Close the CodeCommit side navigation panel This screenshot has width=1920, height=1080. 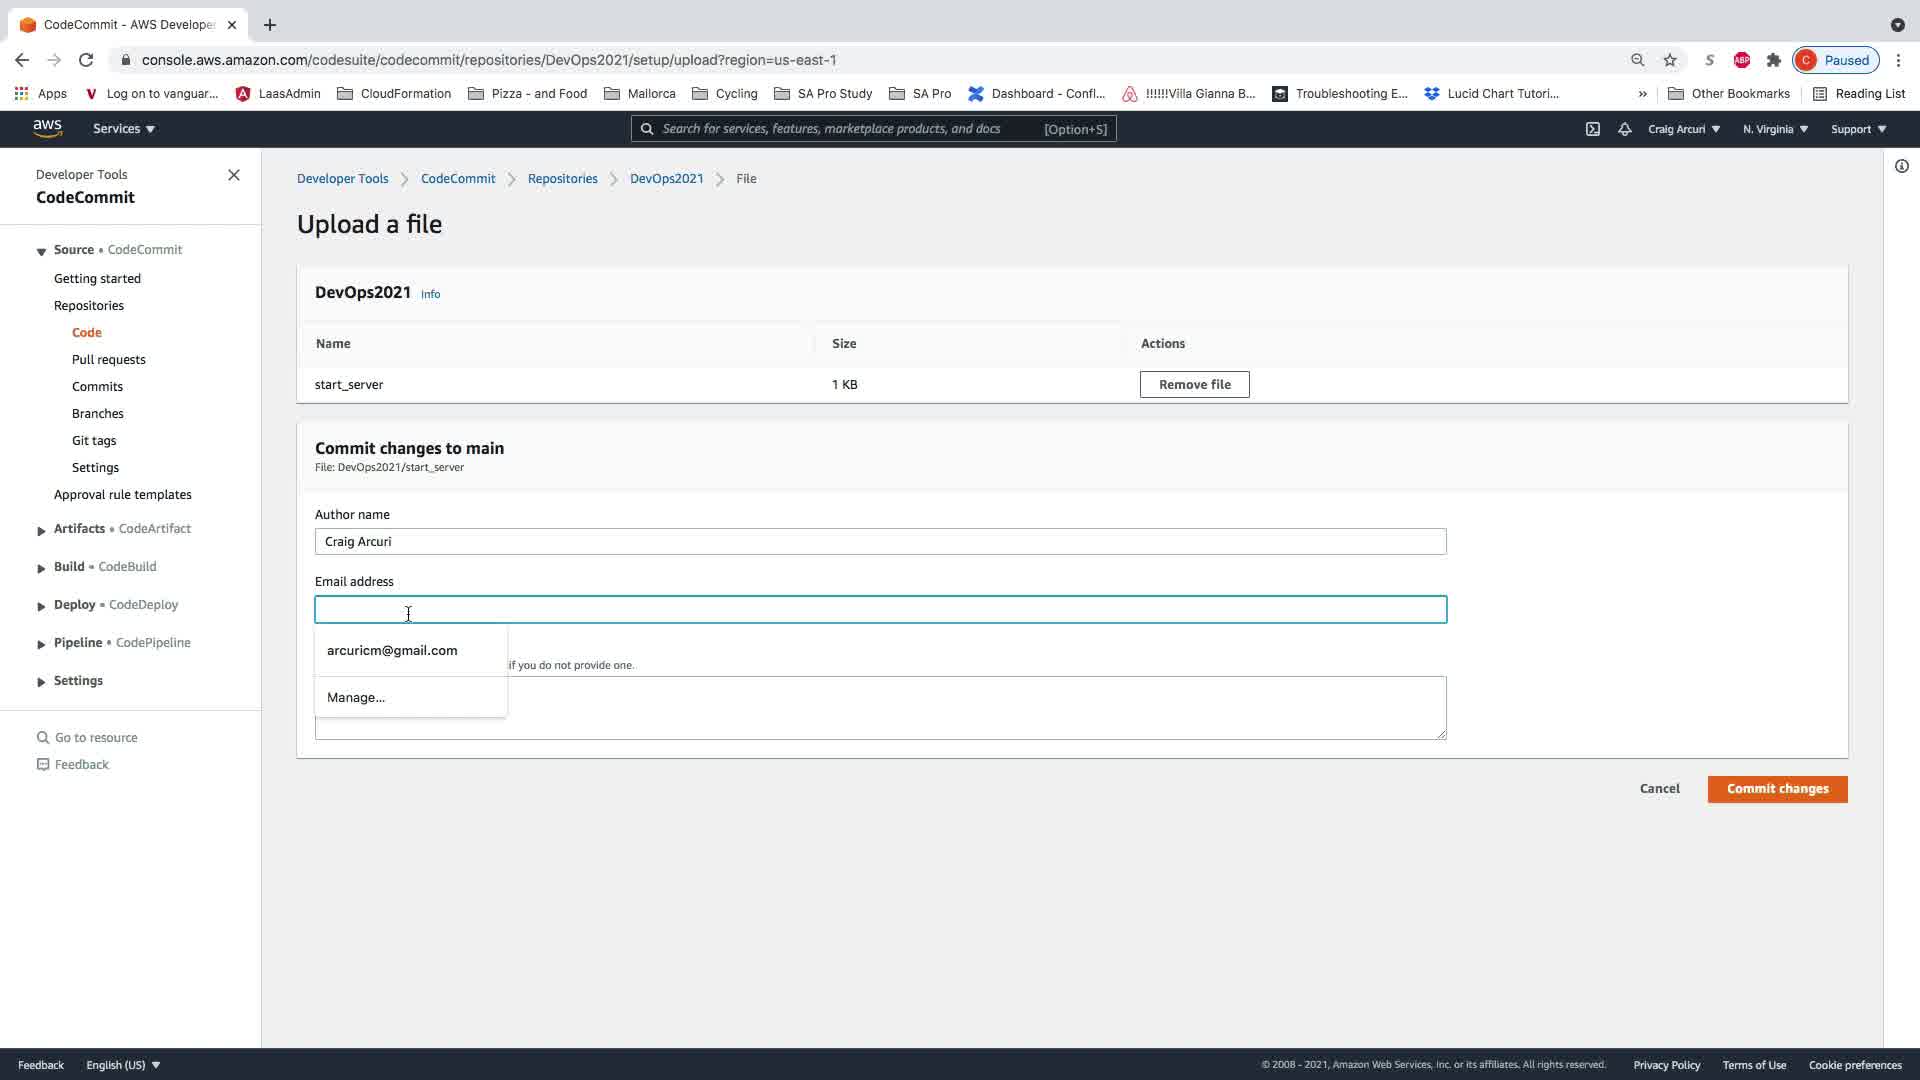[234, 175]
